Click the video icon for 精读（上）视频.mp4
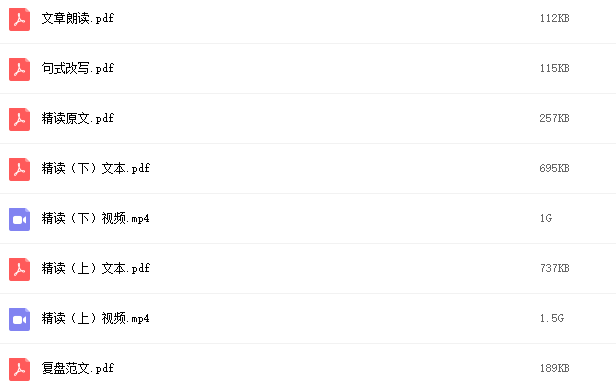616x386 pixels. coord(20,319)
